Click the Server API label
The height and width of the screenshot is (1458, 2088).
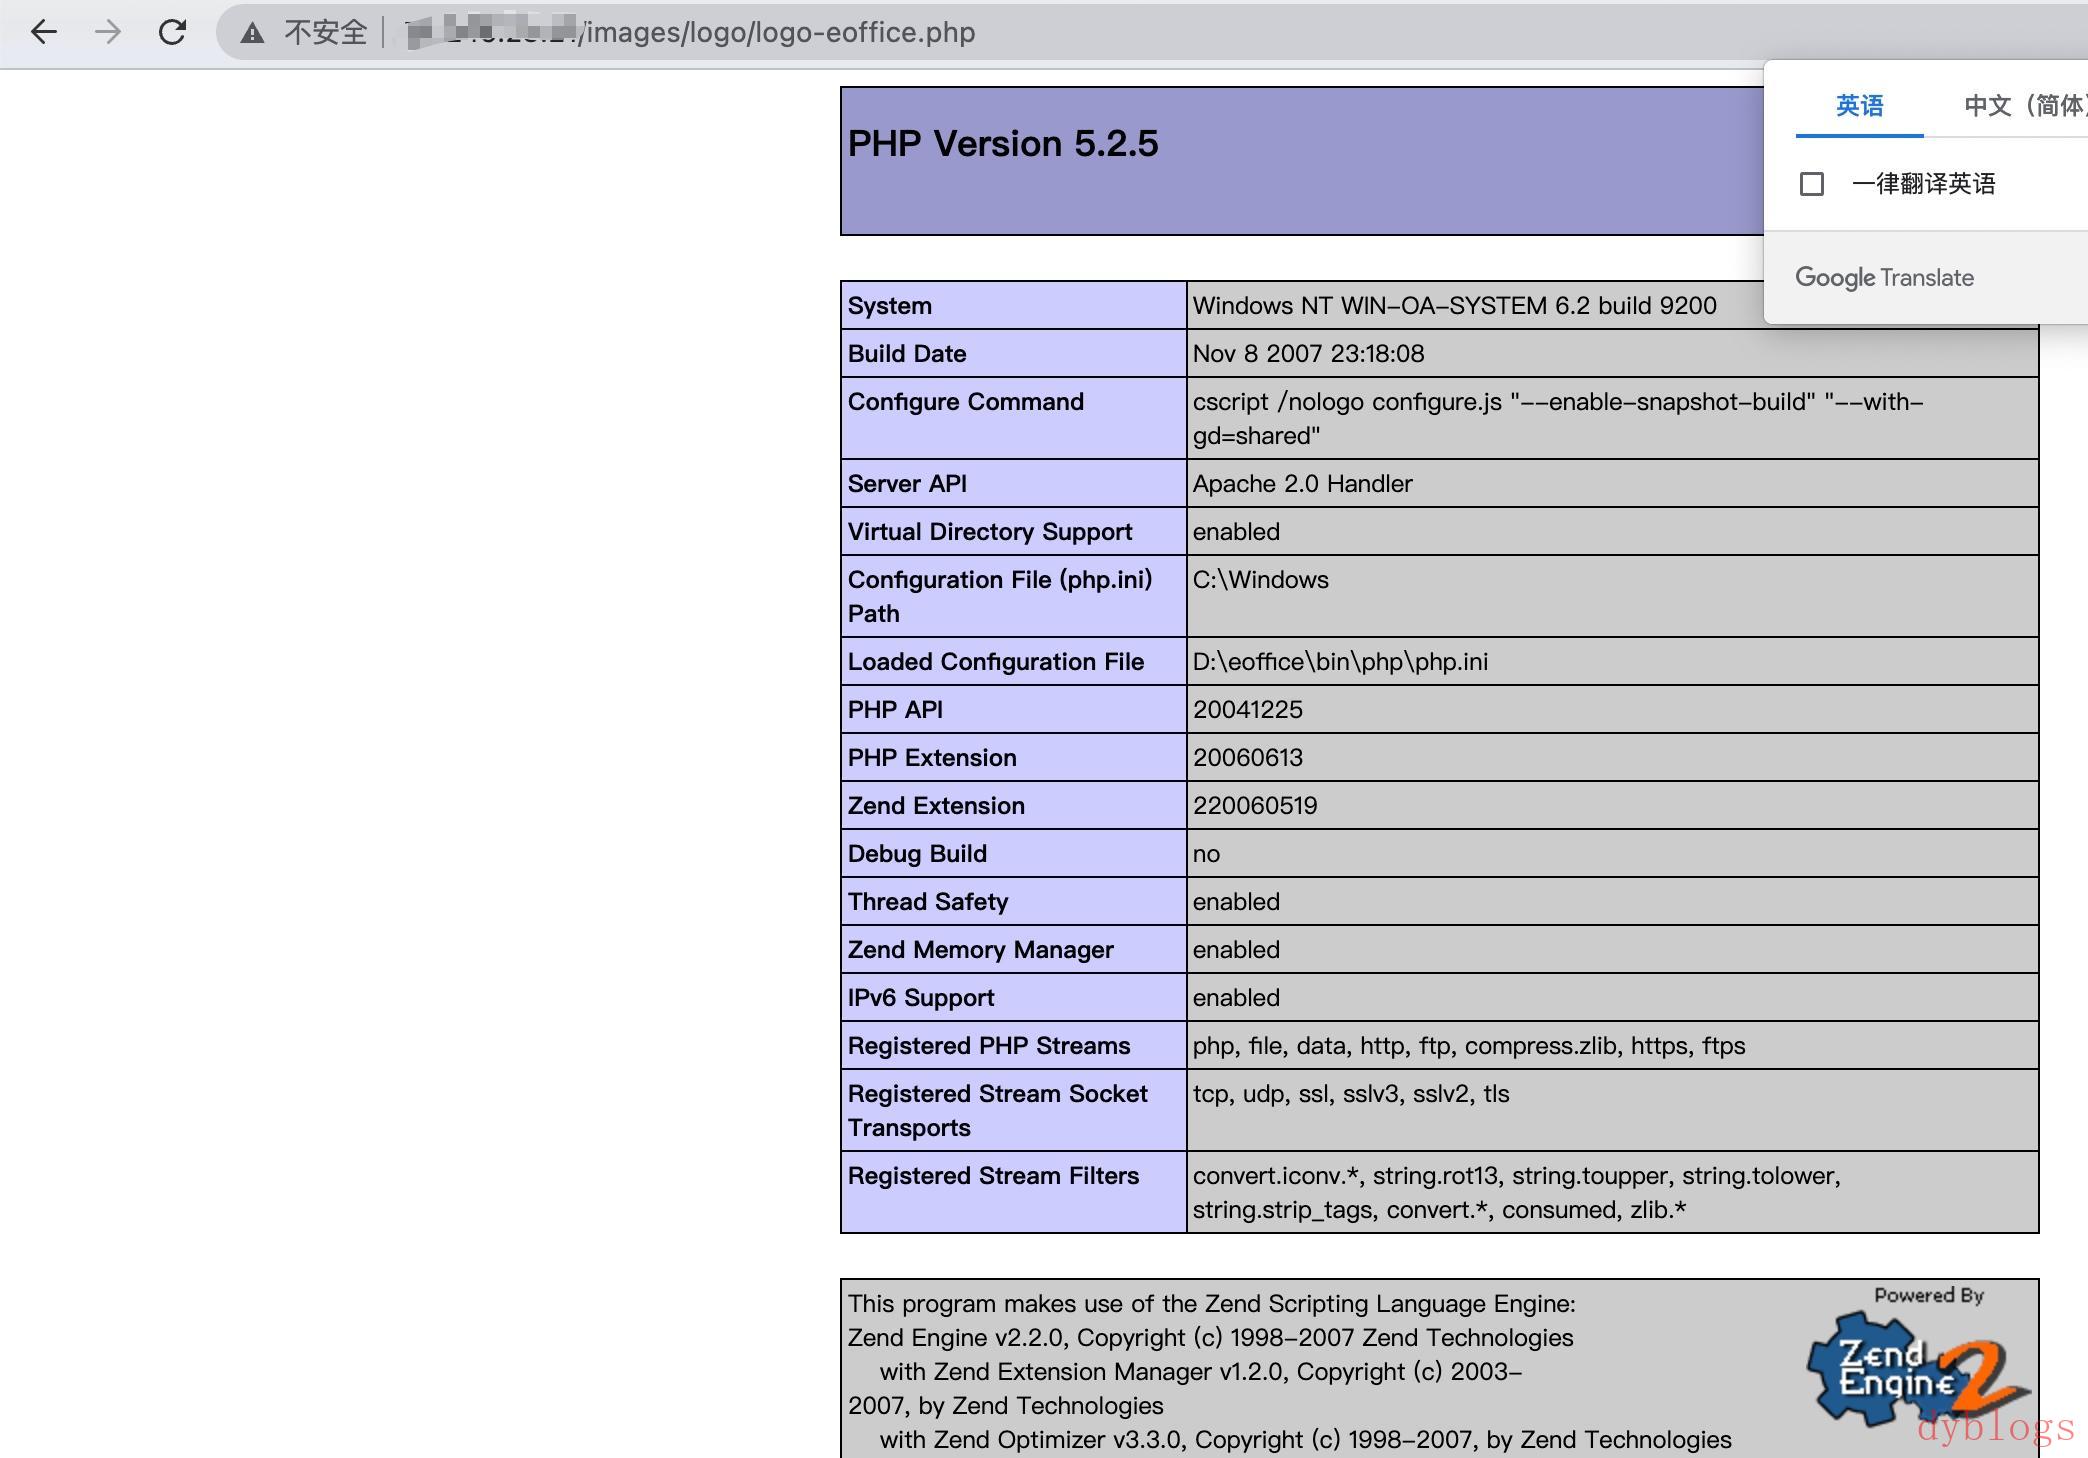(907, 484)
